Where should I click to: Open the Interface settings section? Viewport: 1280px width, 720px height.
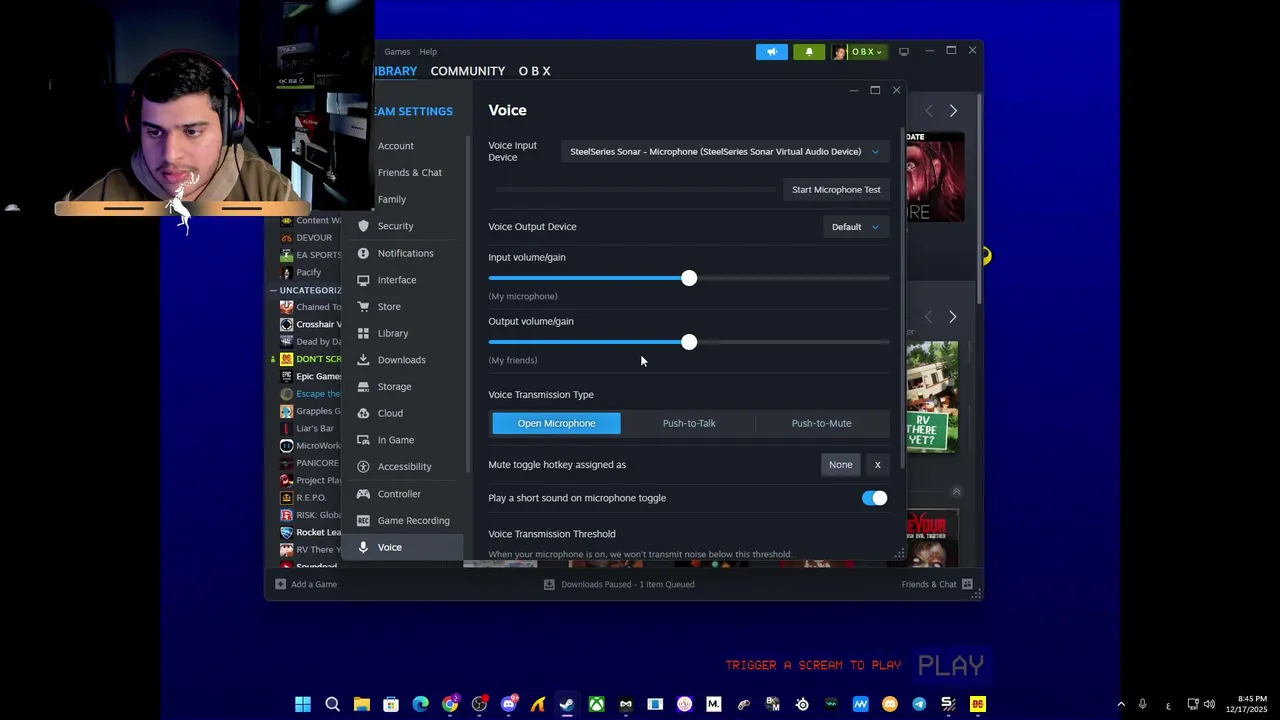[x=404, y=280]
